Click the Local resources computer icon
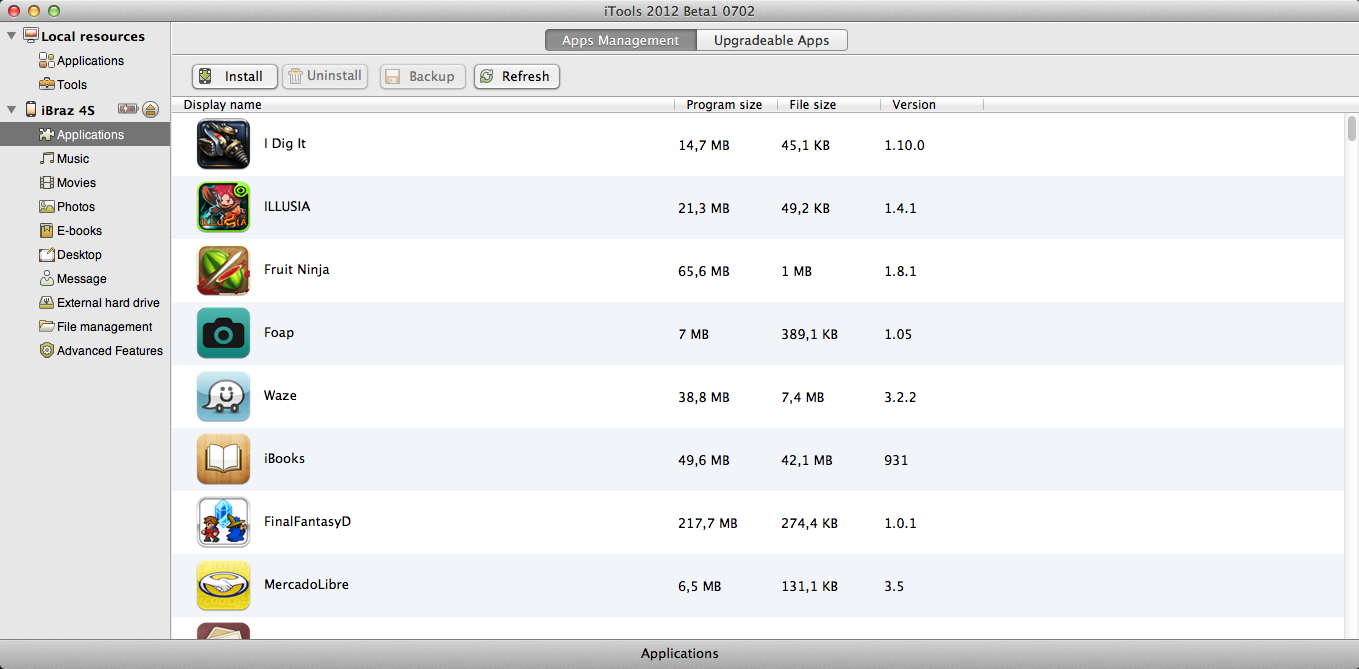Screen dimensions: 1359x669 pyautogui.click(x=30, y=36)
